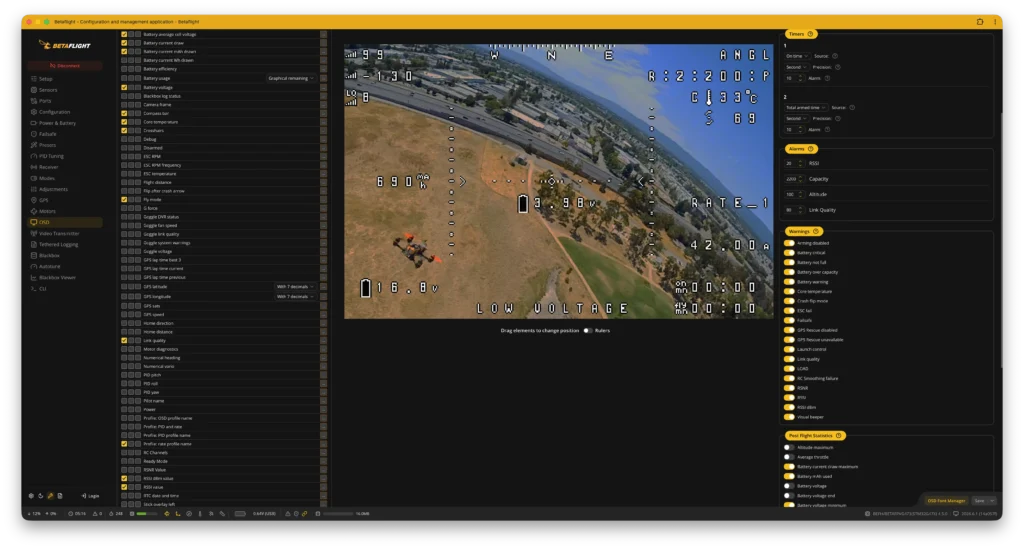Click the Blackbox Viewer chart icon
The width and height of the screenshot is (1024, 549).
[x=34, y=277]
